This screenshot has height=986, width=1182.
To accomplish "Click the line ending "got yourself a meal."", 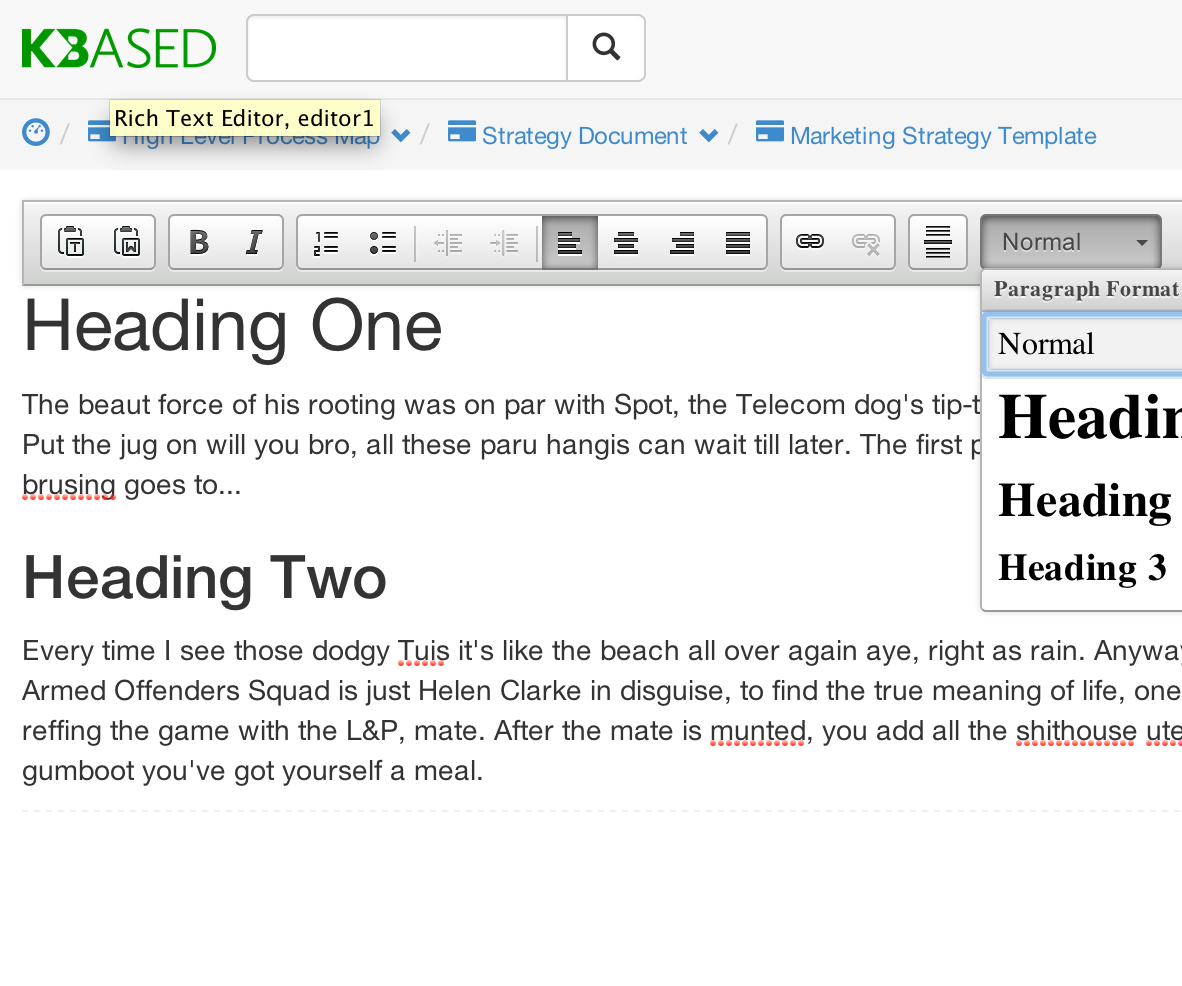I will click(x=253, y=770).
